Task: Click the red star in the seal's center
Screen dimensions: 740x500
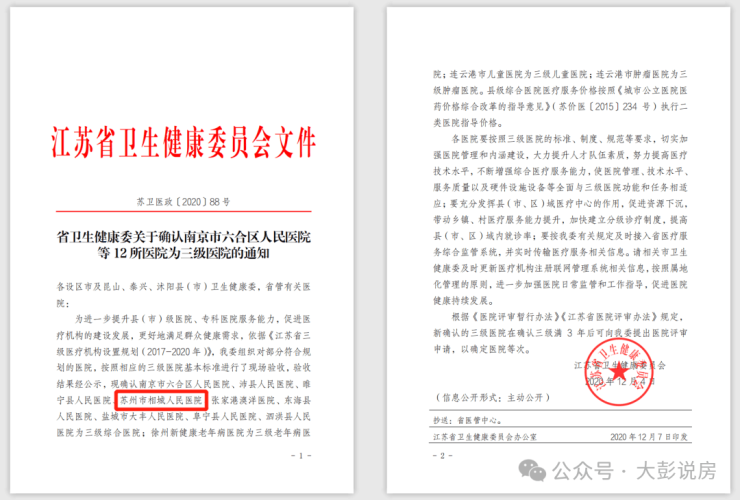Action: coord(619,372)
